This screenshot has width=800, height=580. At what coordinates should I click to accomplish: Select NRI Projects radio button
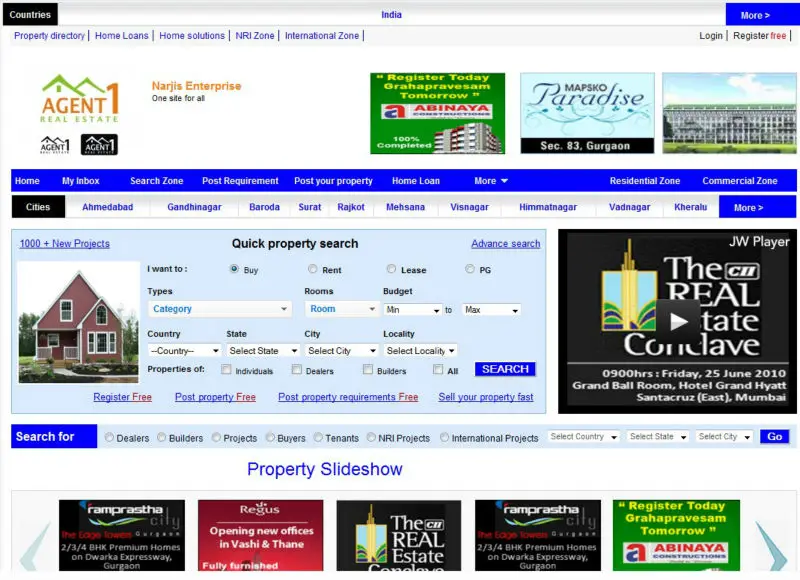click(x=371, y=437)
